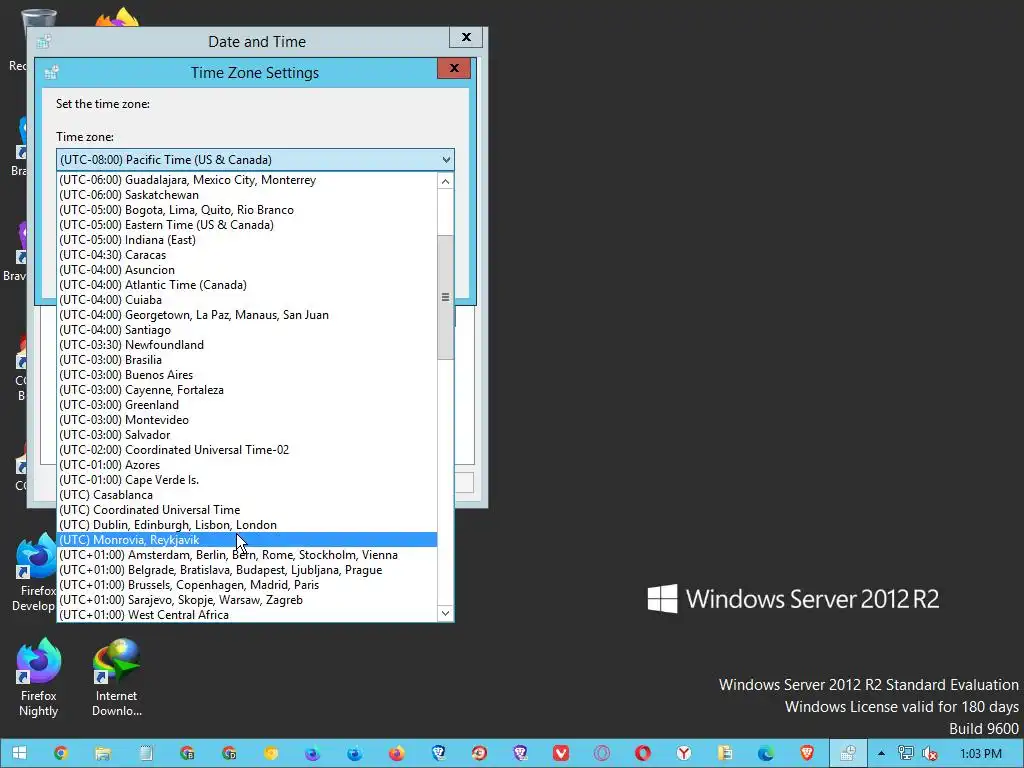Open the 1:03 PM taskbar clock
Viewport: 1024px width, 768px height.
pos(981,754)
